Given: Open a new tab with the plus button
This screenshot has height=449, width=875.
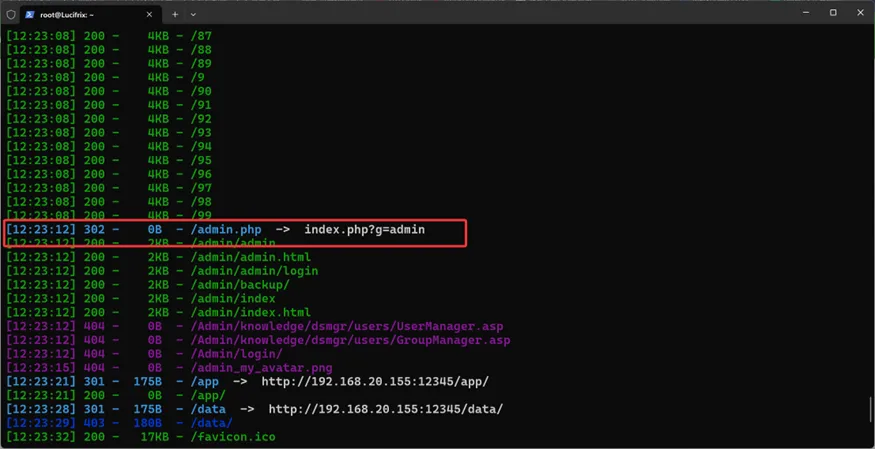Looking at the screenshot, I should pyautogui.click(x=175, y=14).
